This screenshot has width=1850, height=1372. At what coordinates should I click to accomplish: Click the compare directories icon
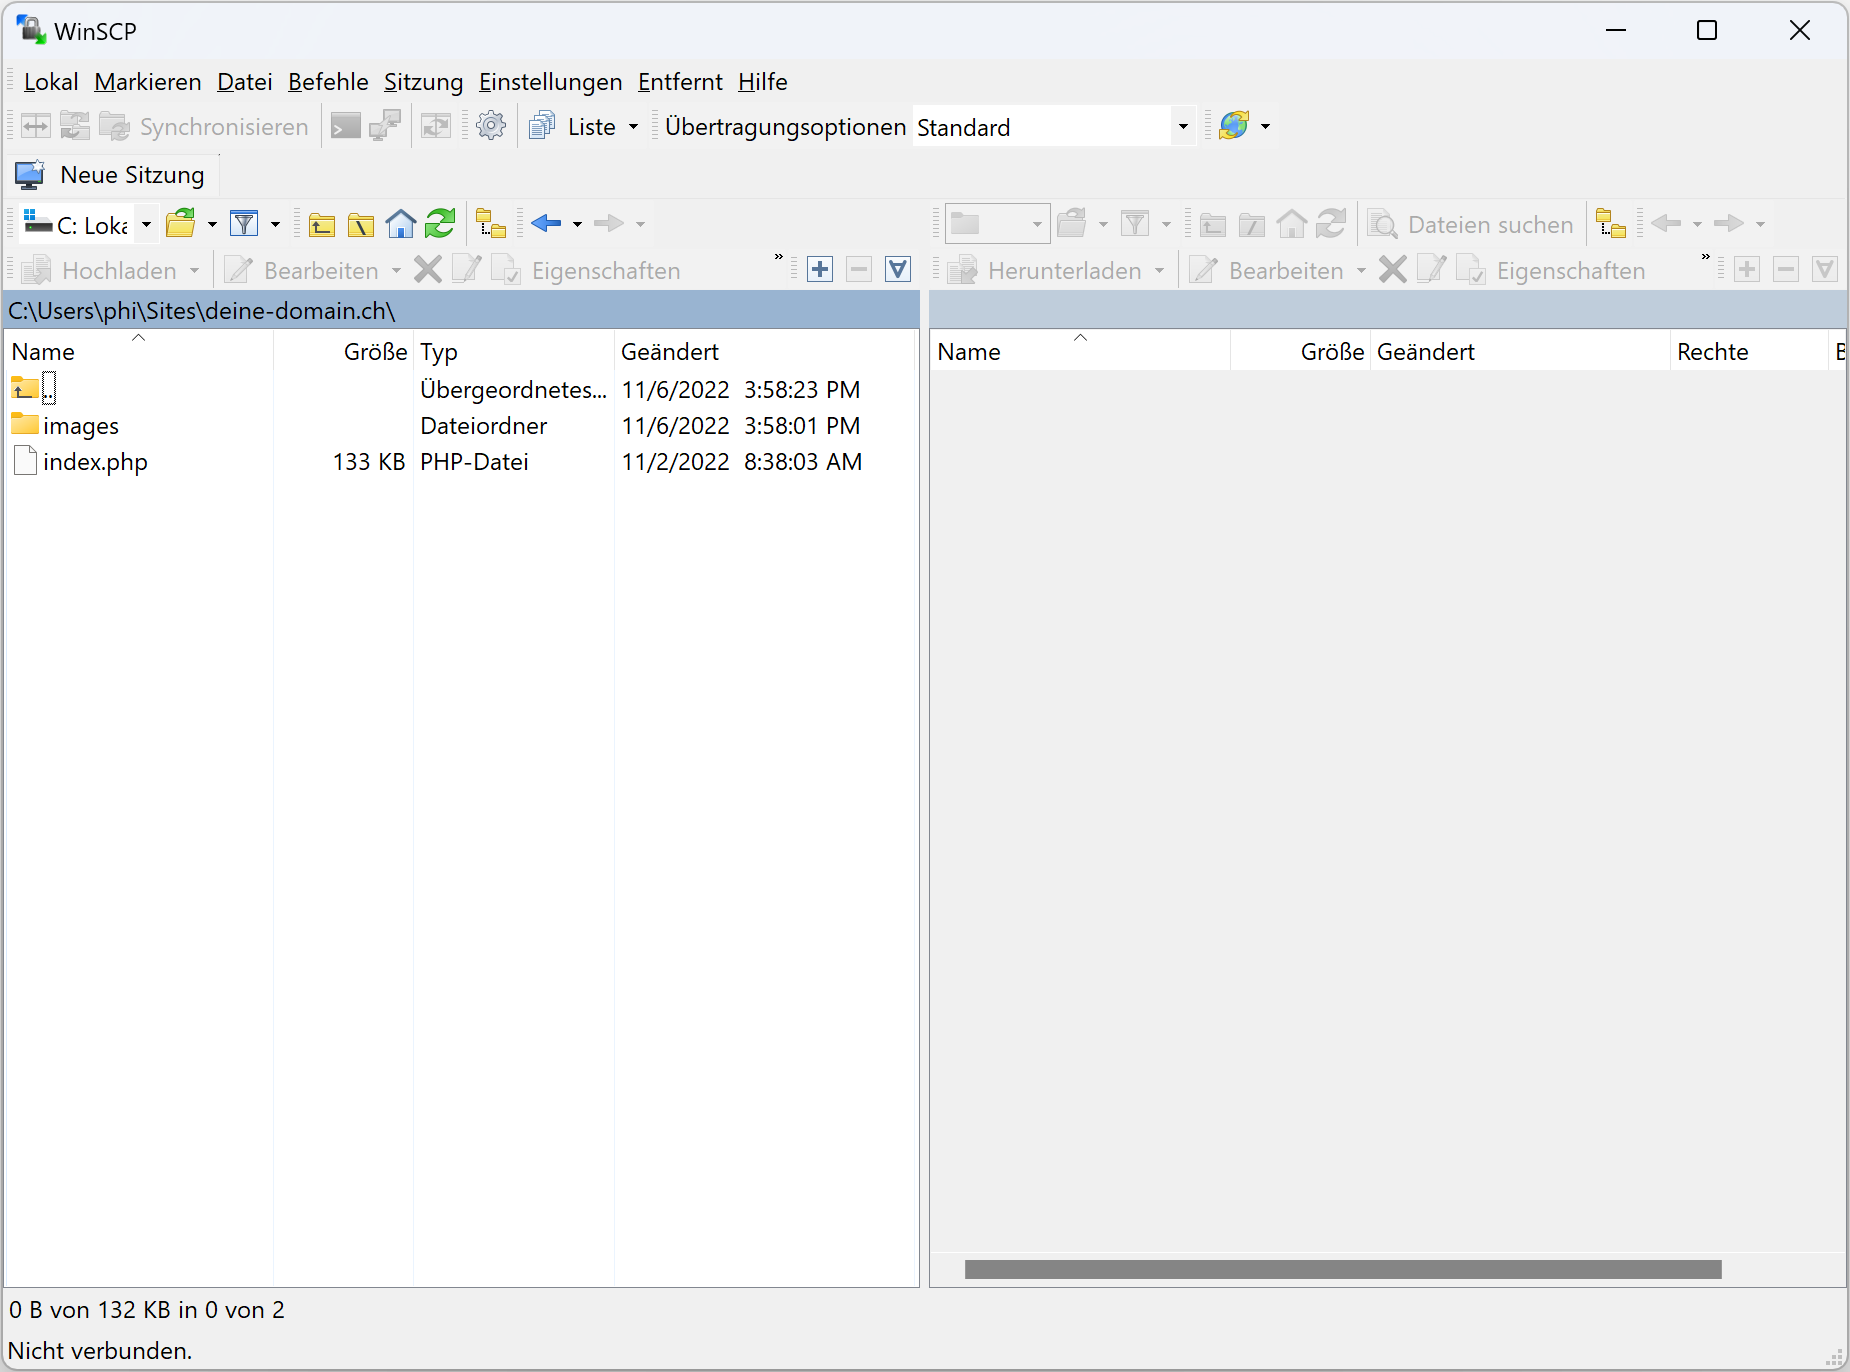(36, 126)
